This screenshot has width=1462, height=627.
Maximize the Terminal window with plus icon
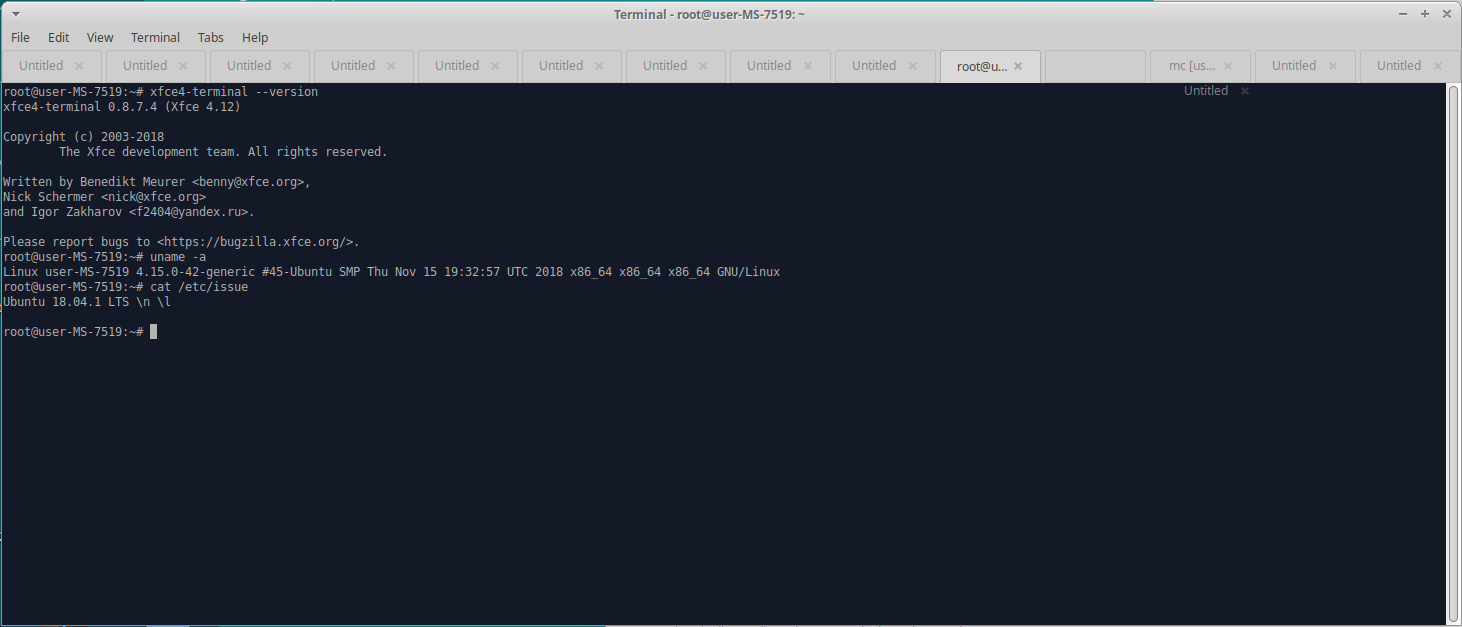[1425, 14]
